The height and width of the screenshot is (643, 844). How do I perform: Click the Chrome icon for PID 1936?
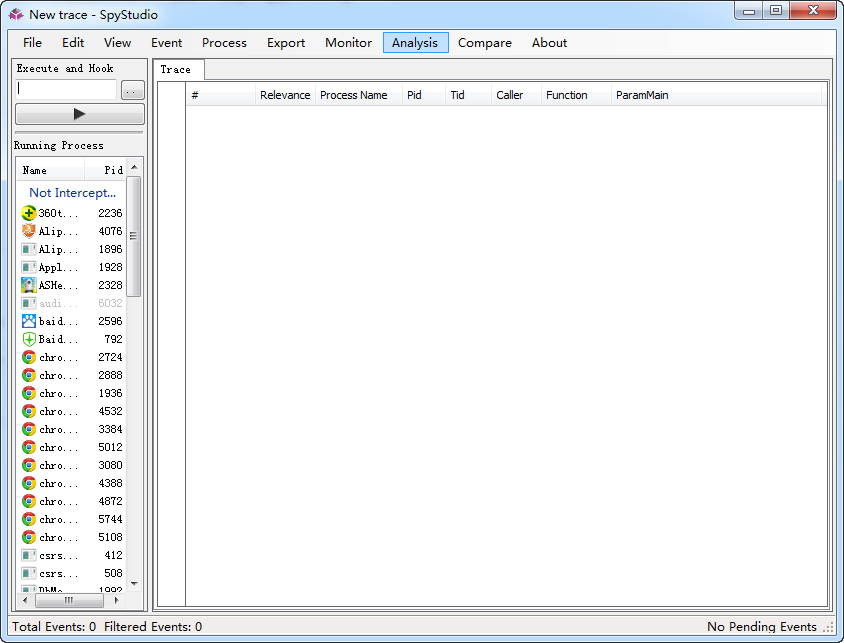click(29, 393)
